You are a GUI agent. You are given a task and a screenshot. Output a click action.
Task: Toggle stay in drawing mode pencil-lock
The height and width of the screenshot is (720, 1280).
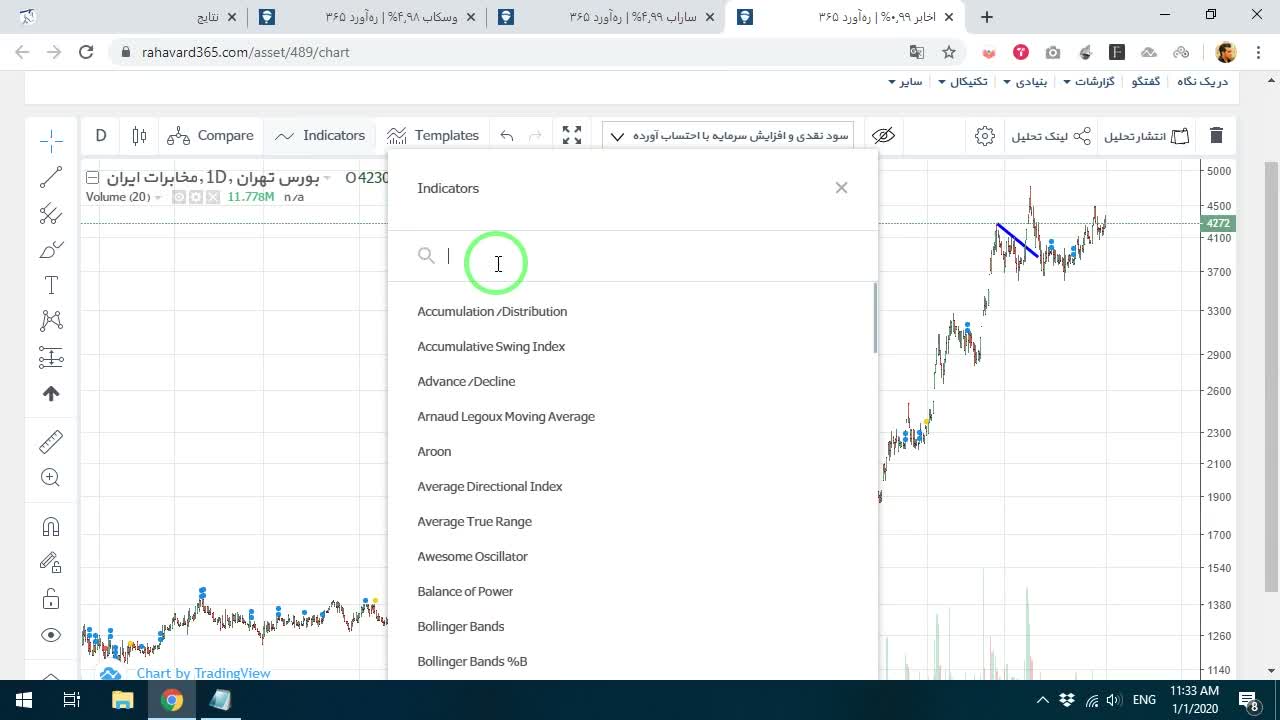[51, 562]
